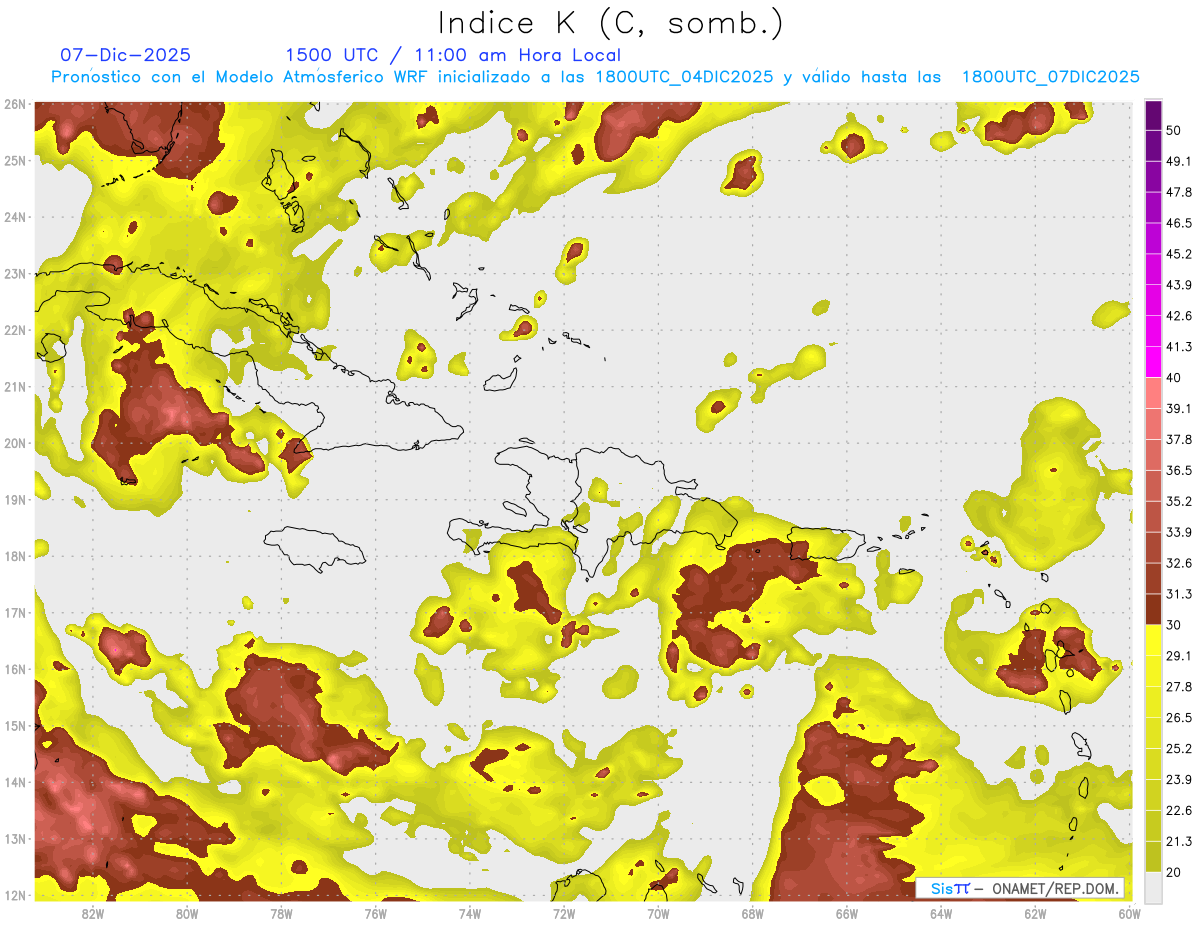
Task: Click the longitude label "64W"
Action: pos(941,913)
